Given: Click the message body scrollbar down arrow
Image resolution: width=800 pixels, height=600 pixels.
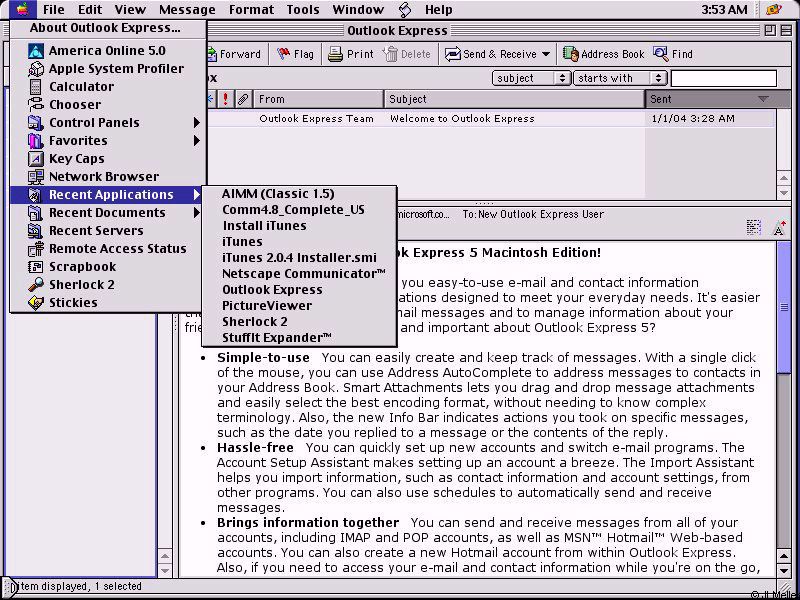Looking at the screenshot, I should pos(784,570).
